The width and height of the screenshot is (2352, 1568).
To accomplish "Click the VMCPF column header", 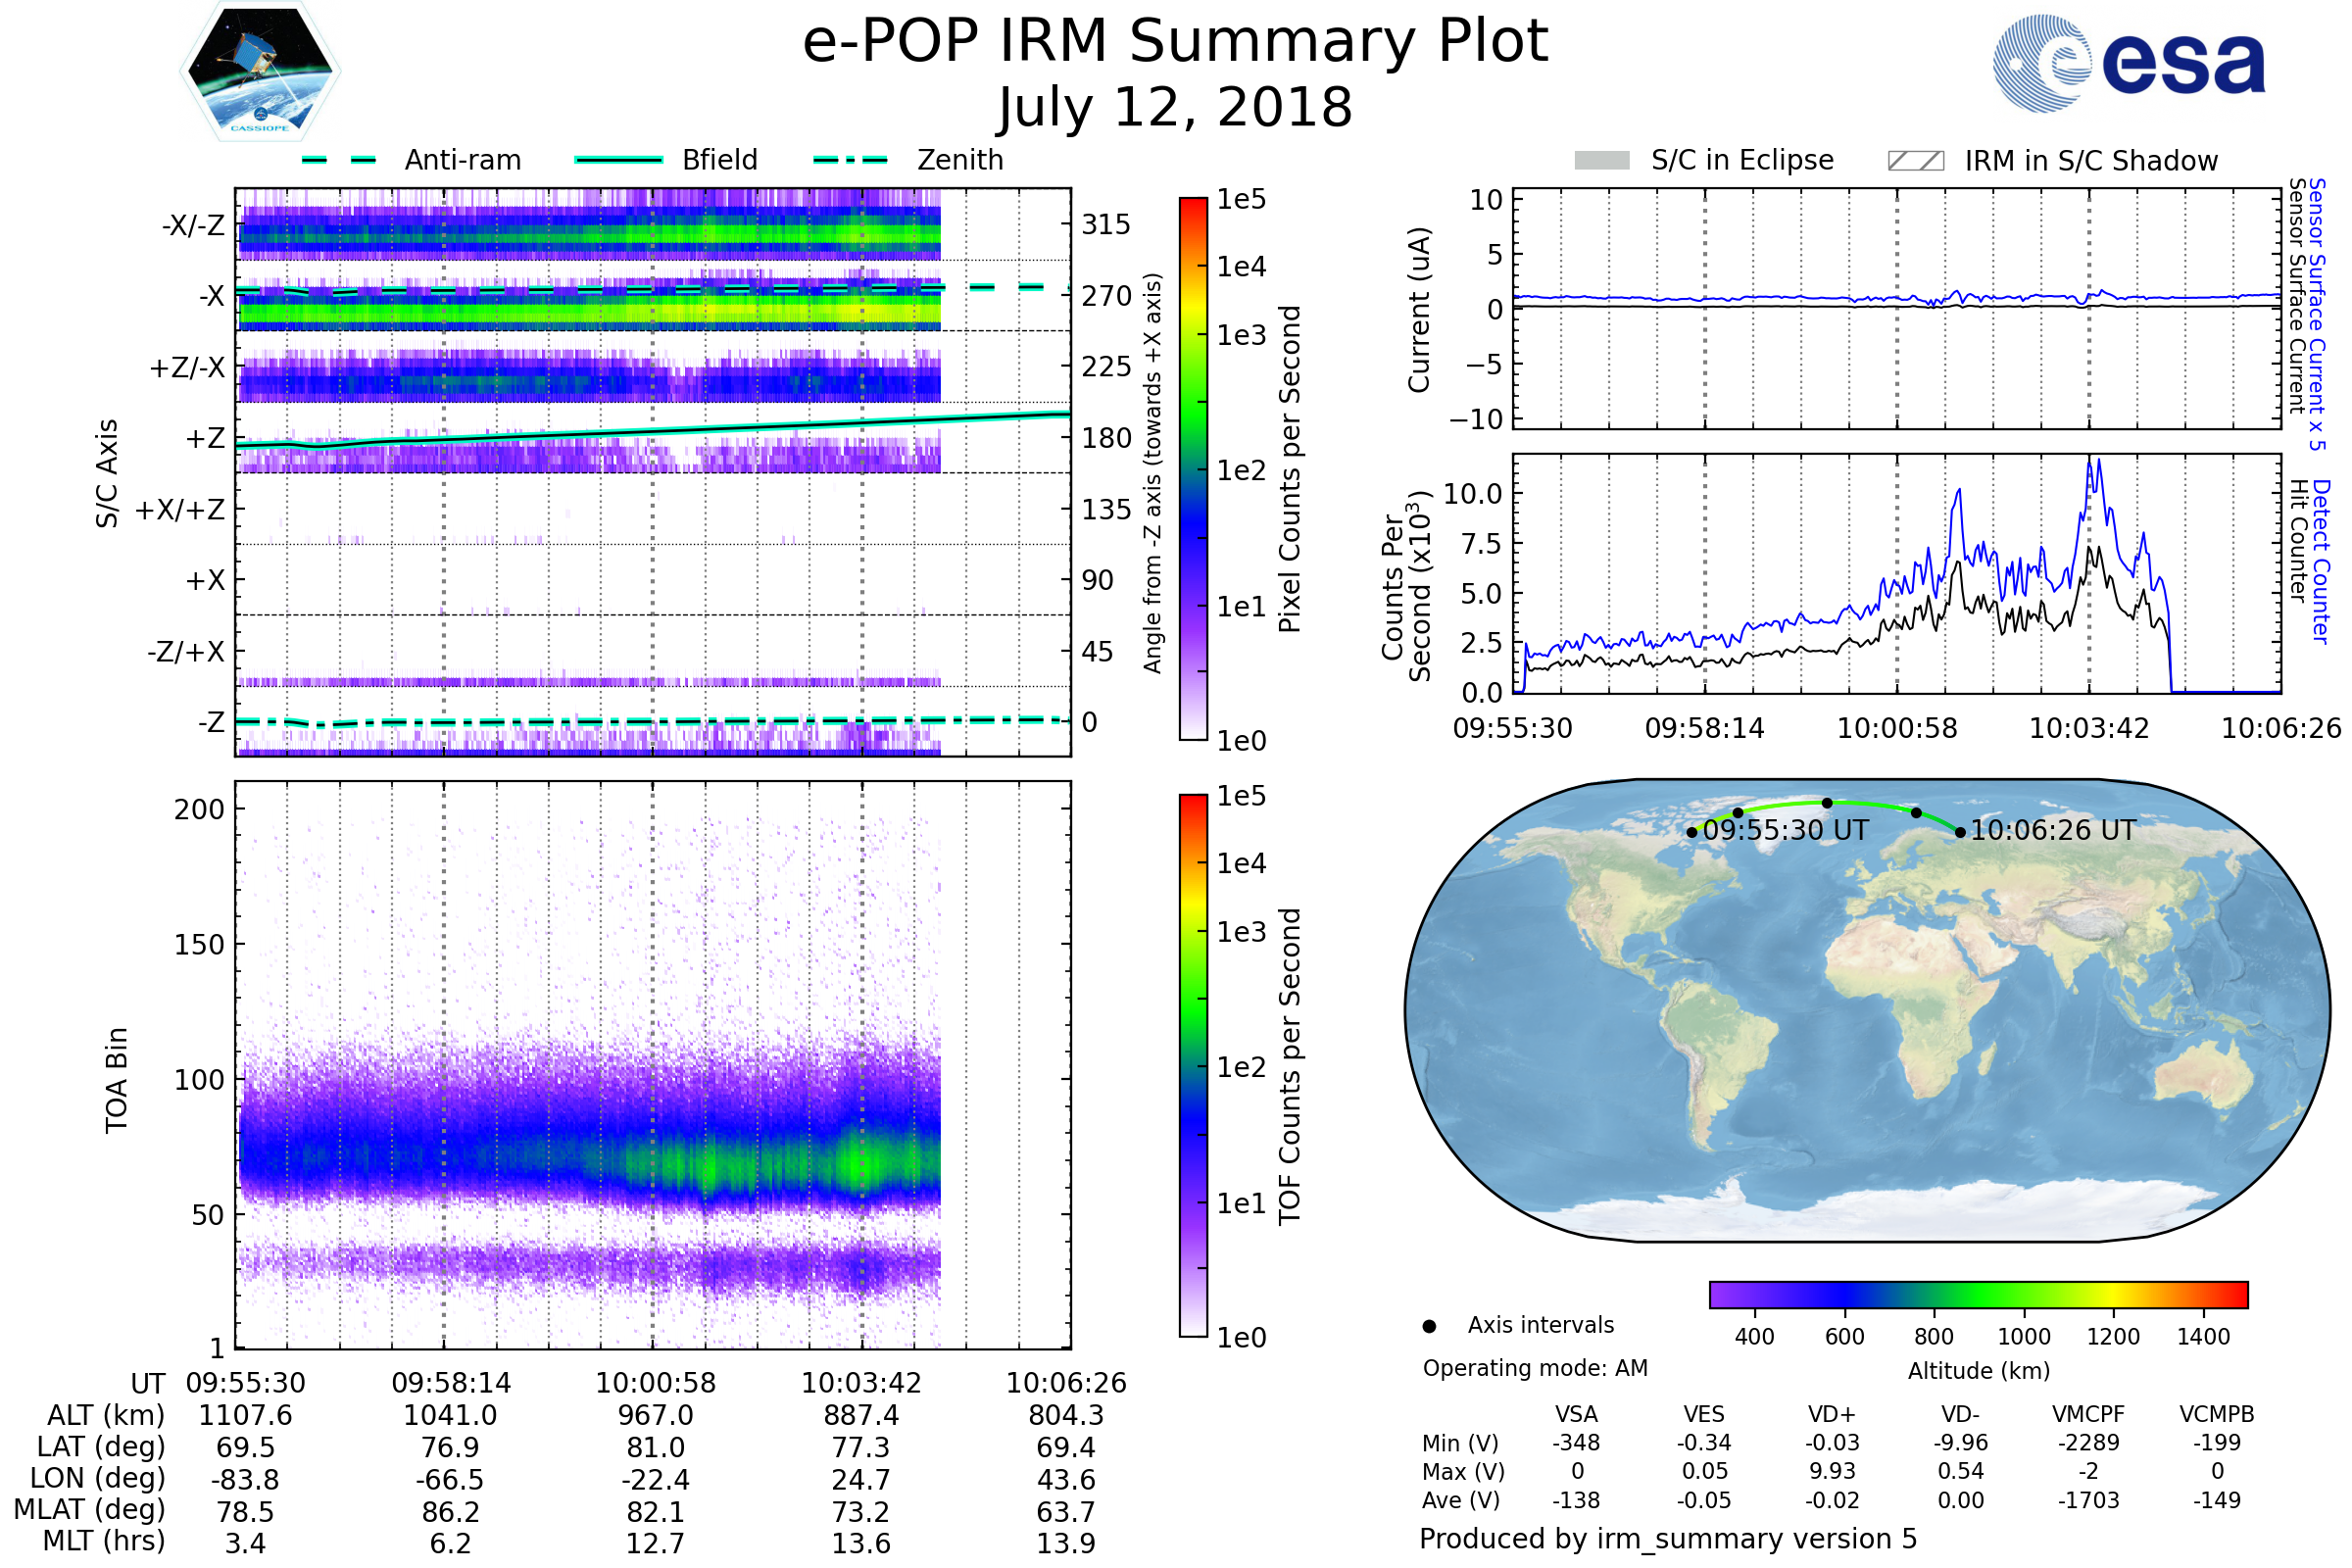I will (2088, 1414).
